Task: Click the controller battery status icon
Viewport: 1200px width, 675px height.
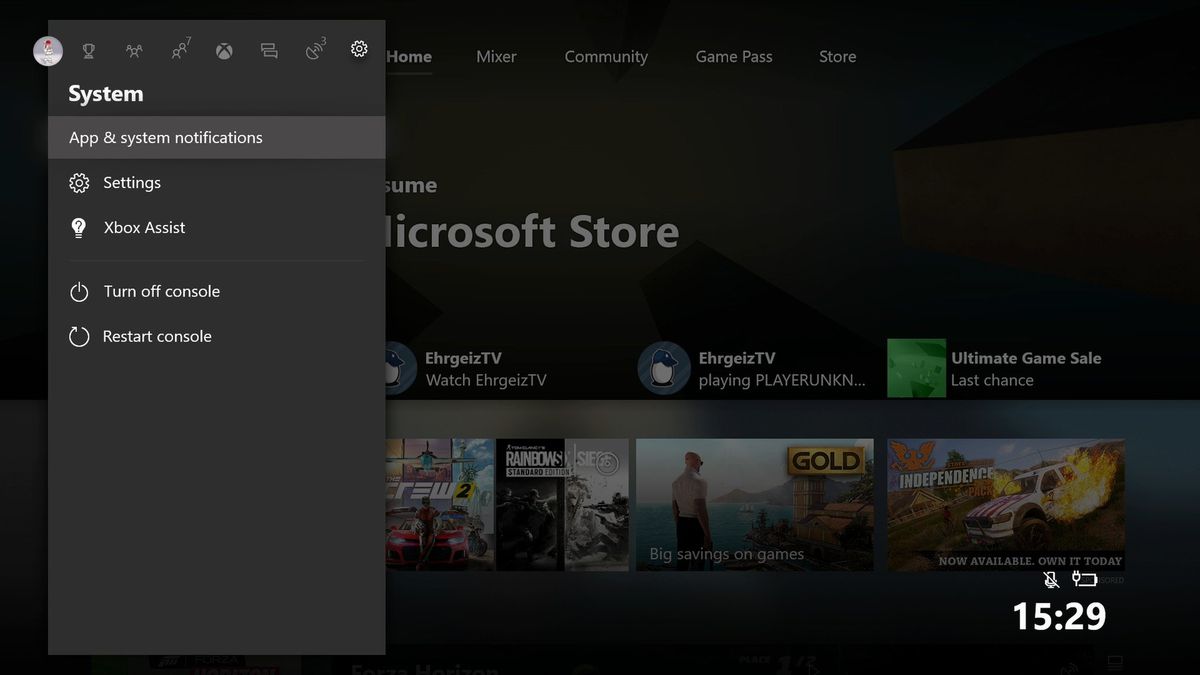Action: click(x=1085, y=579)
